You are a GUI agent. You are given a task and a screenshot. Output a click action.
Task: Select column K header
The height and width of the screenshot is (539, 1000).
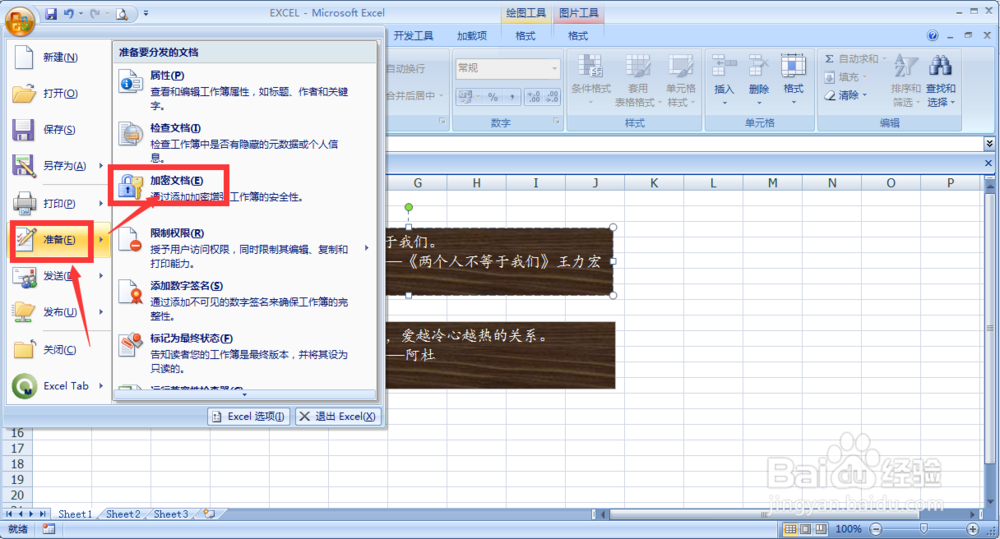click(654, 183)
